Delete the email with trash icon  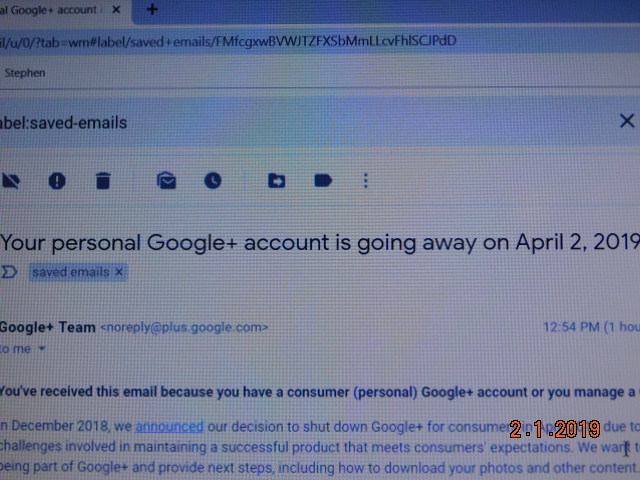[103, 180]
